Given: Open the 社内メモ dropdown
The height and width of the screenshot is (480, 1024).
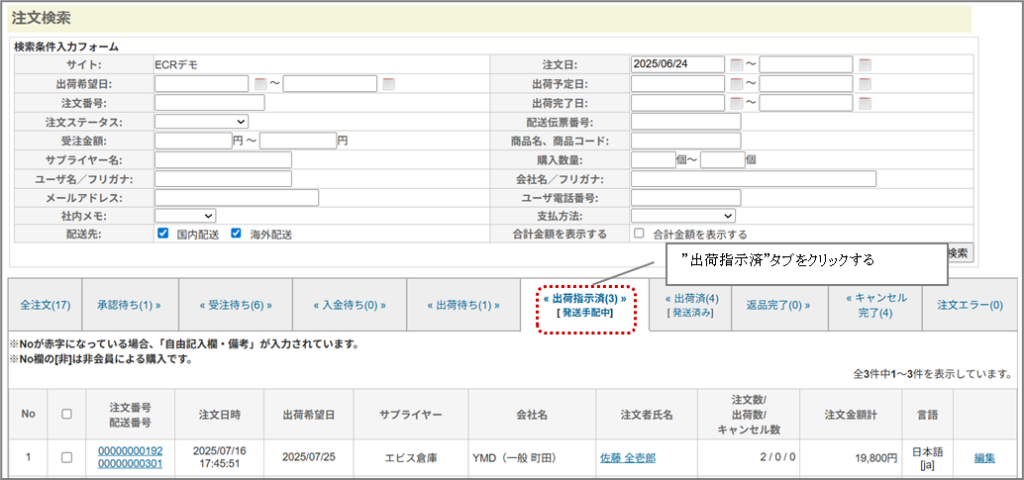Looking at the screenshot, I should coord(185,215).
